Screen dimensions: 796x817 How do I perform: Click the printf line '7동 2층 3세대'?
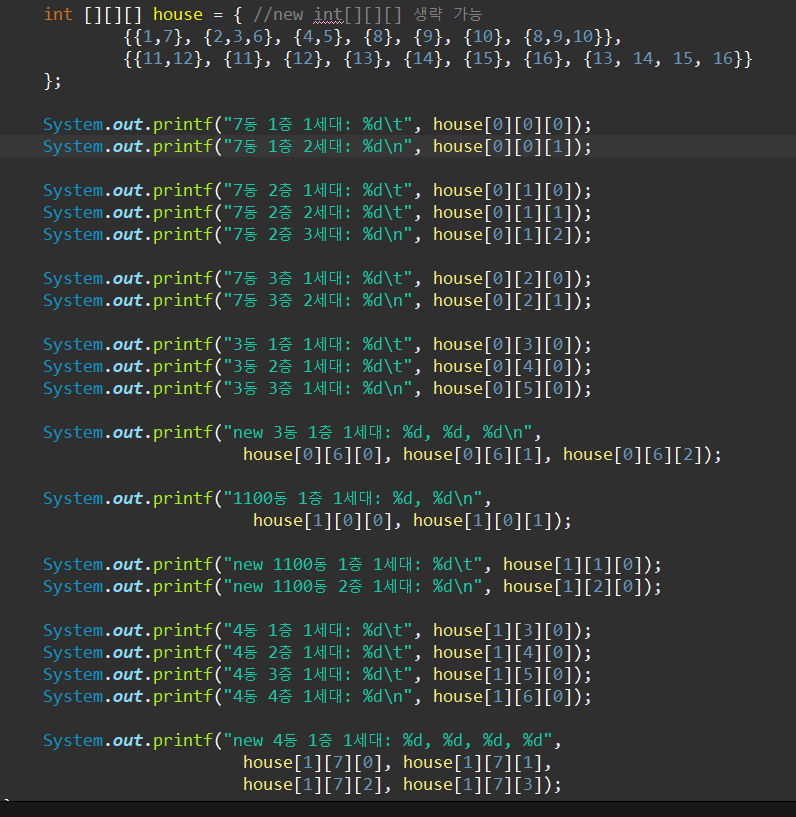click(317, 234)
